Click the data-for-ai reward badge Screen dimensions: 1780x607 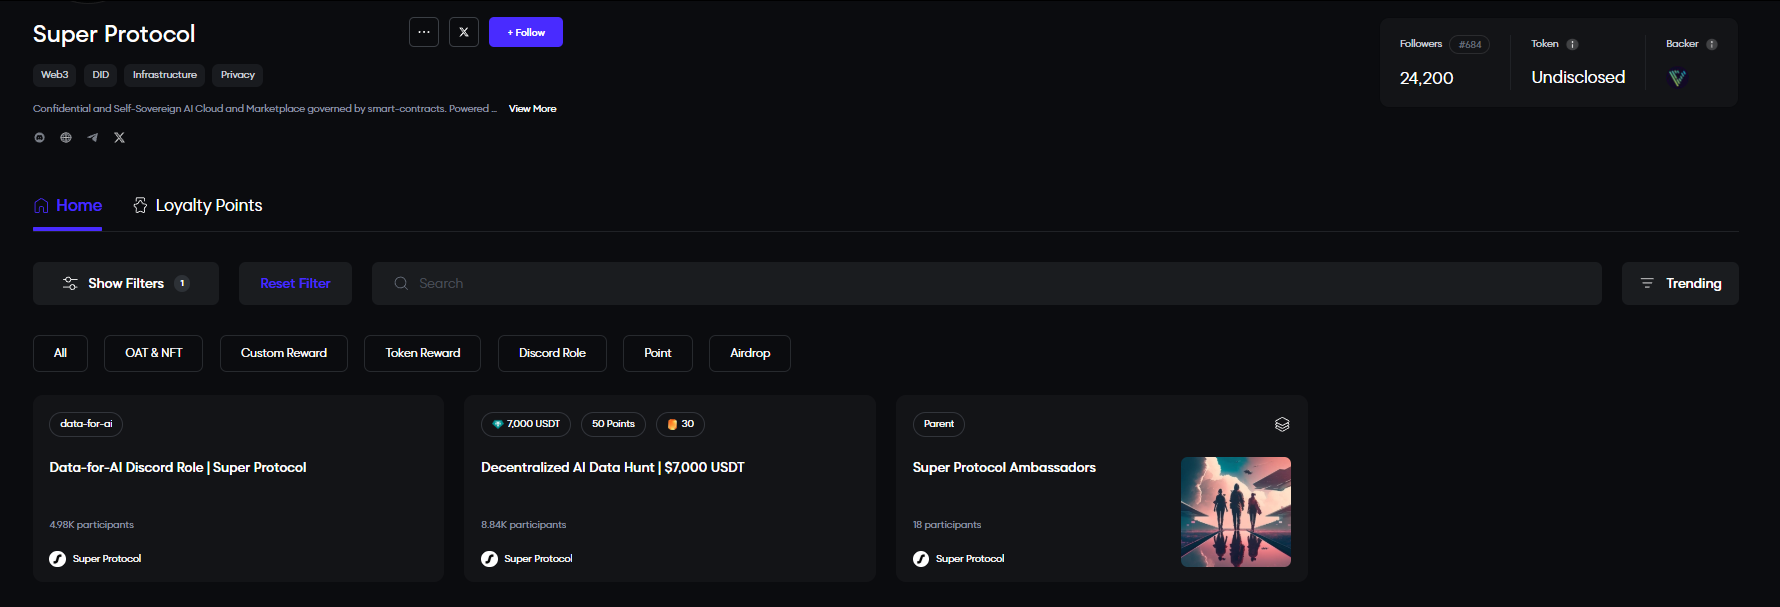coord(86,424)
